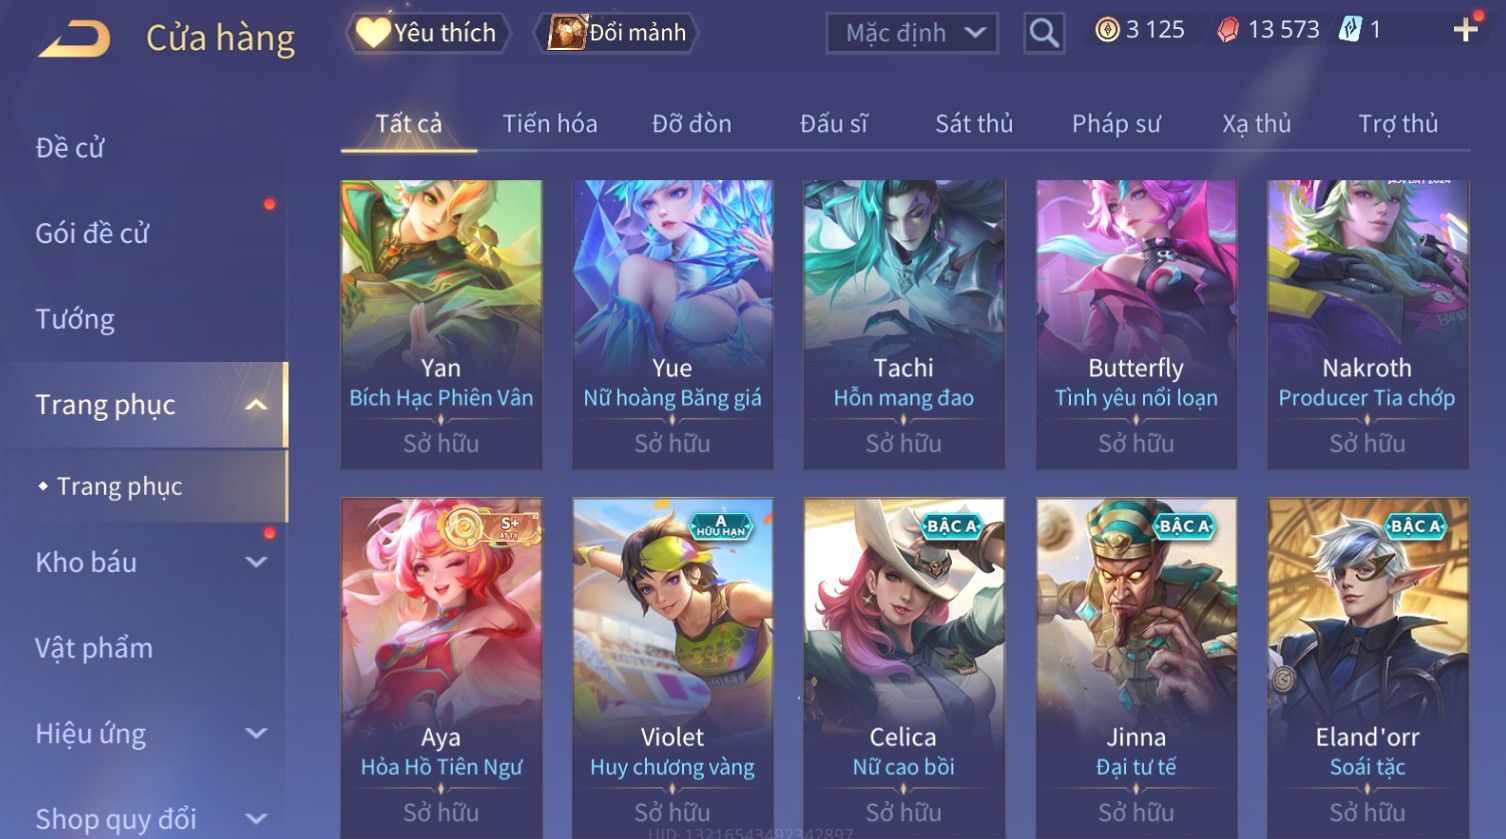Viewport: 1506px width, 839px height.
Task: Open Yêu thích heart favorites
Action: pos(427,33)
